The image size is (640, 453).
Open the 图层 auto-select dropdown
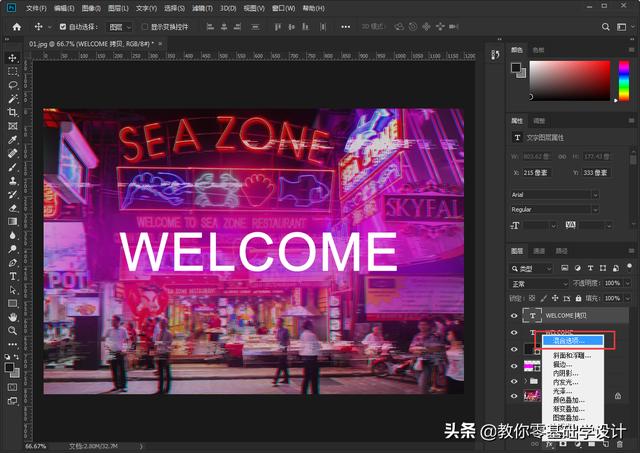(120, 27)
